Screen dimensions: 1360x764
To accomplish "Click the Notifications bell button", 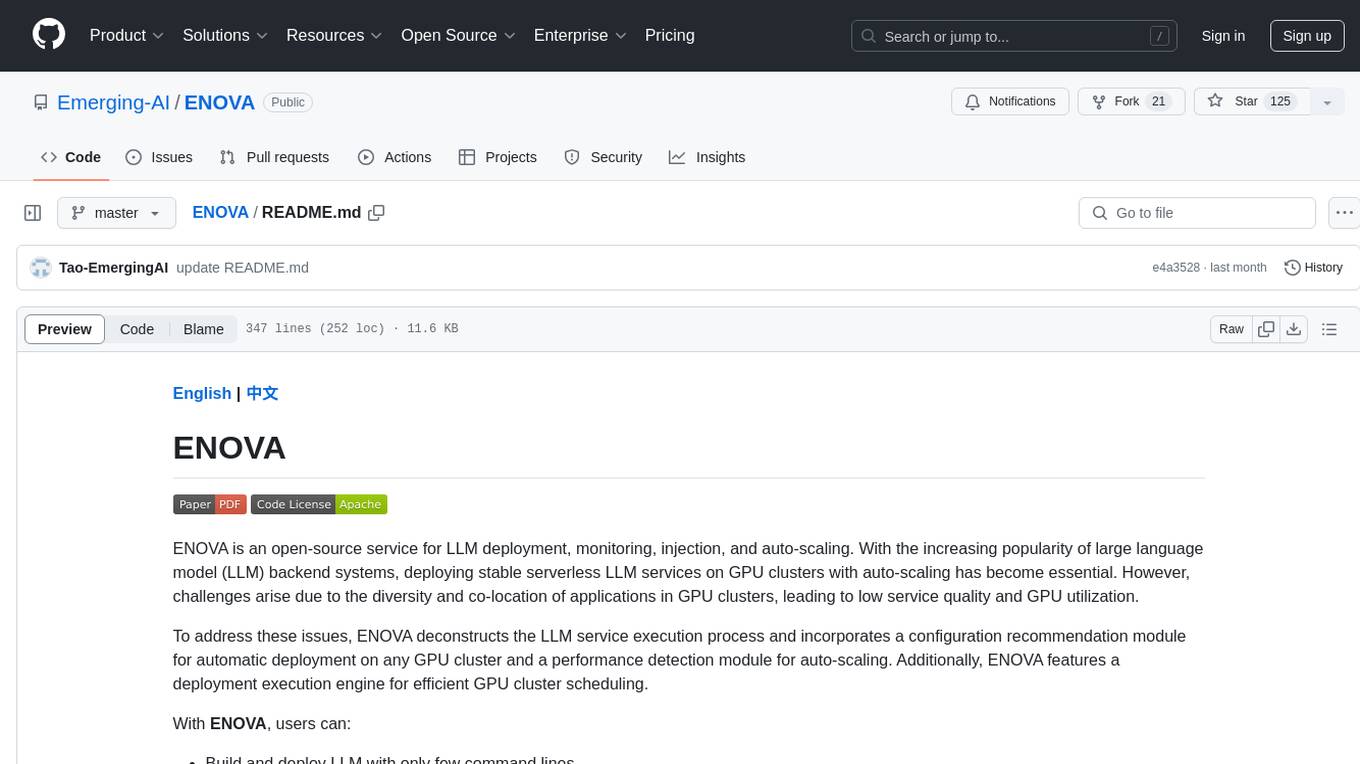I will (1010, 102).
